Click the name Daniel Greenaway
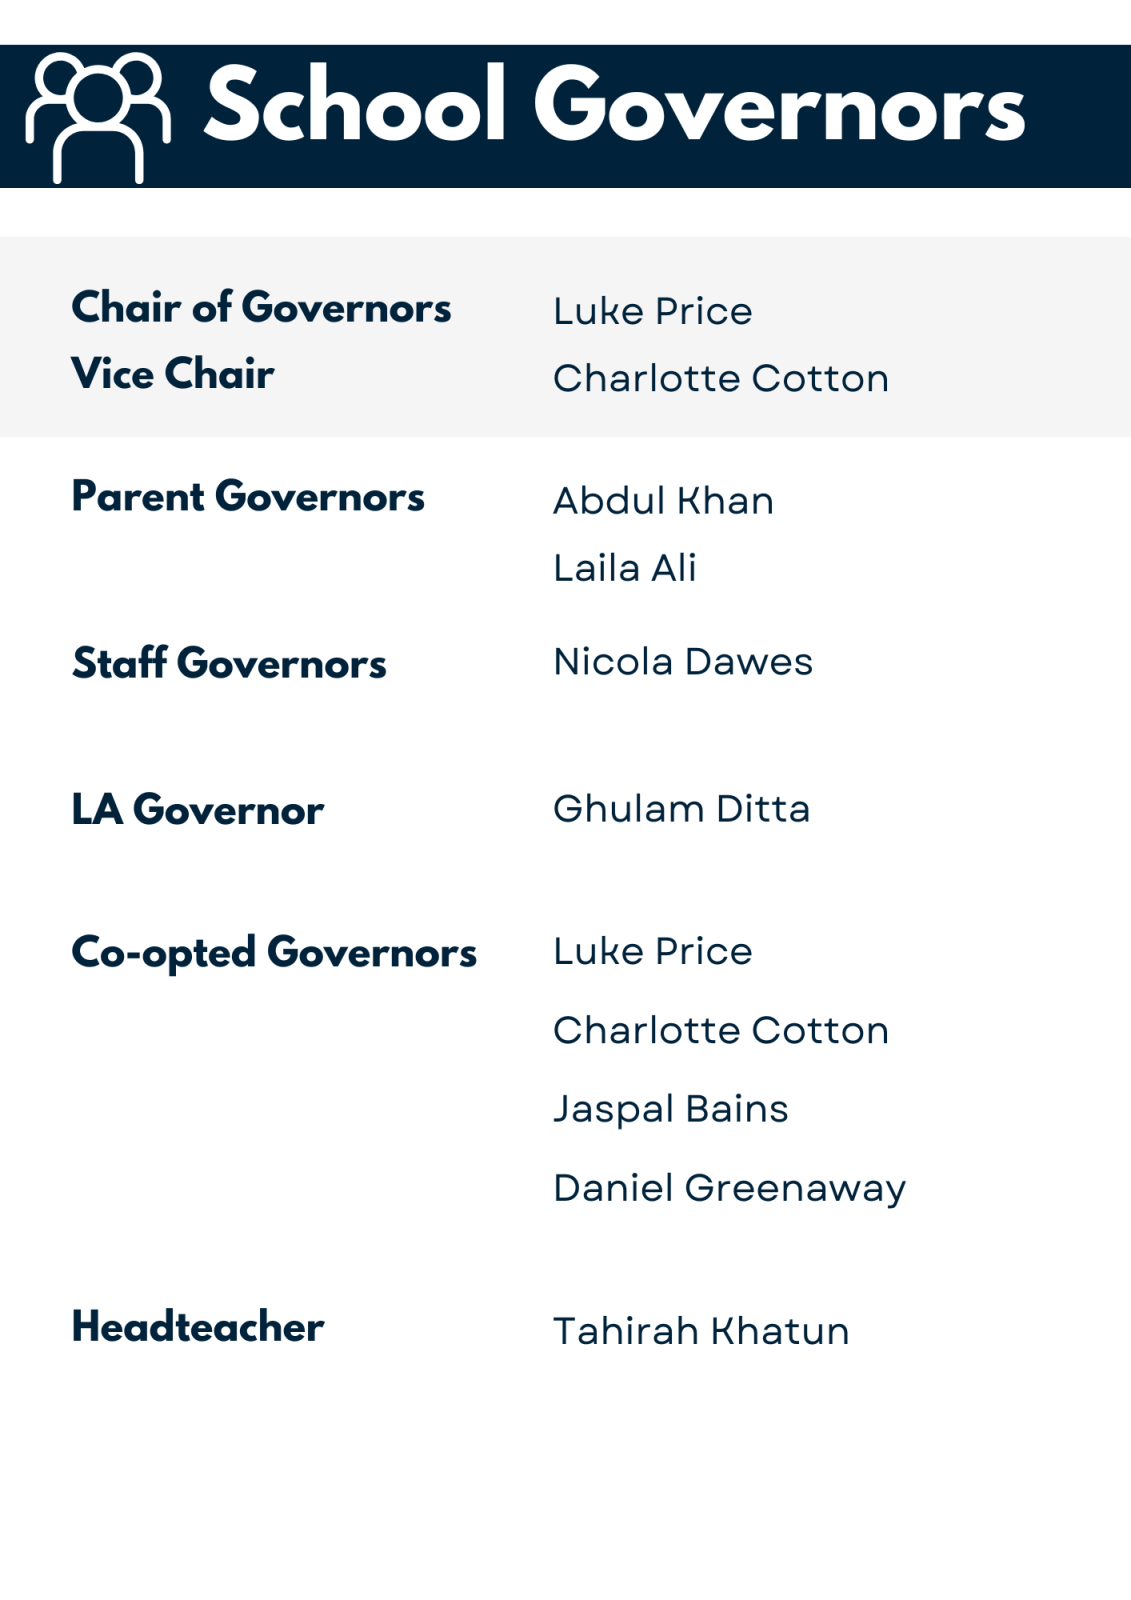The image size is (1131, 1600). 729,1189
